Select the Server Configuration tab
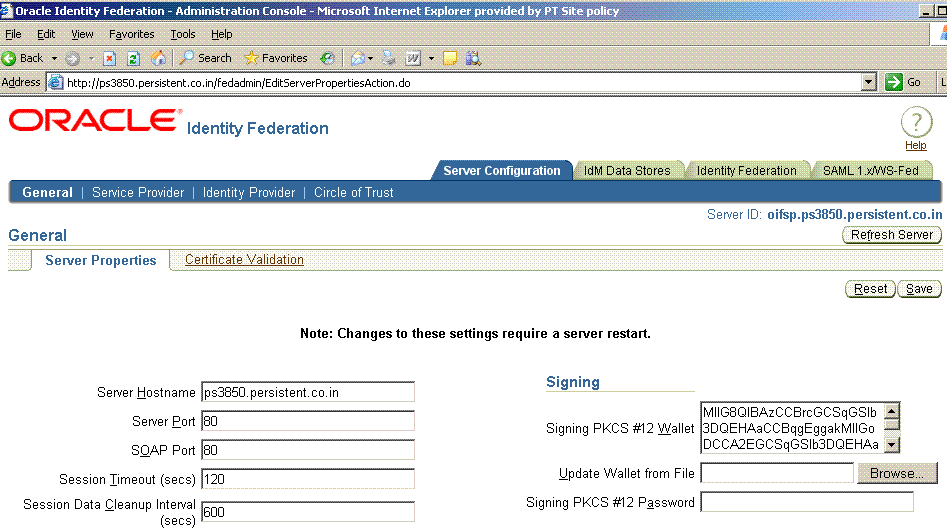This screenshot has width=947, height=532. [501, 171]
